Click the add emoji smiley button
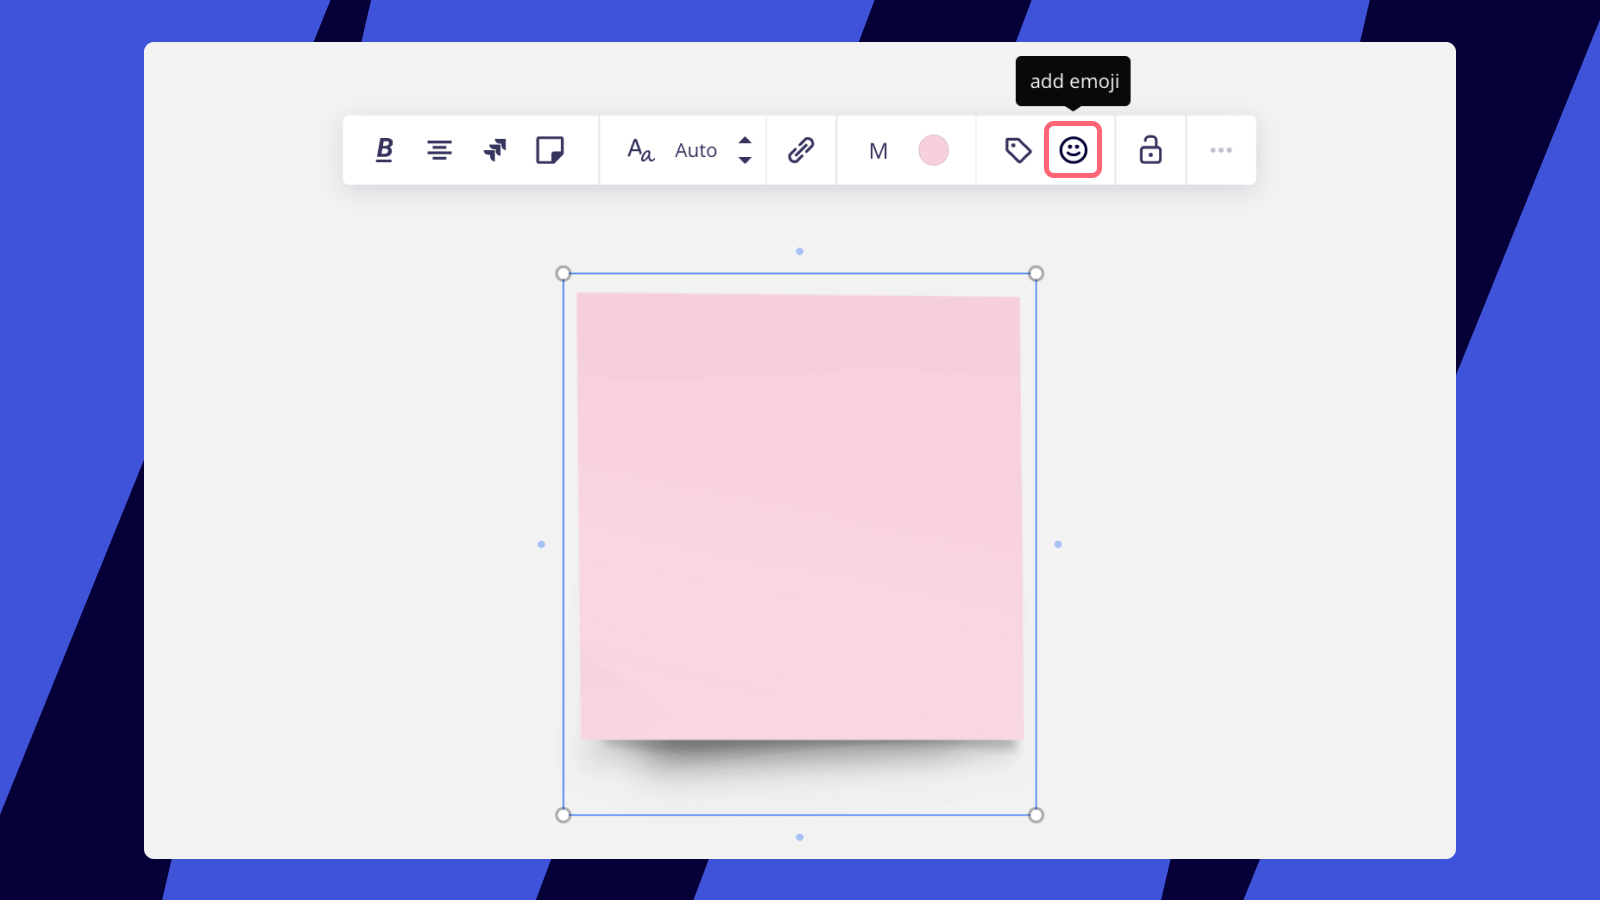 (x=1073, y=150)
